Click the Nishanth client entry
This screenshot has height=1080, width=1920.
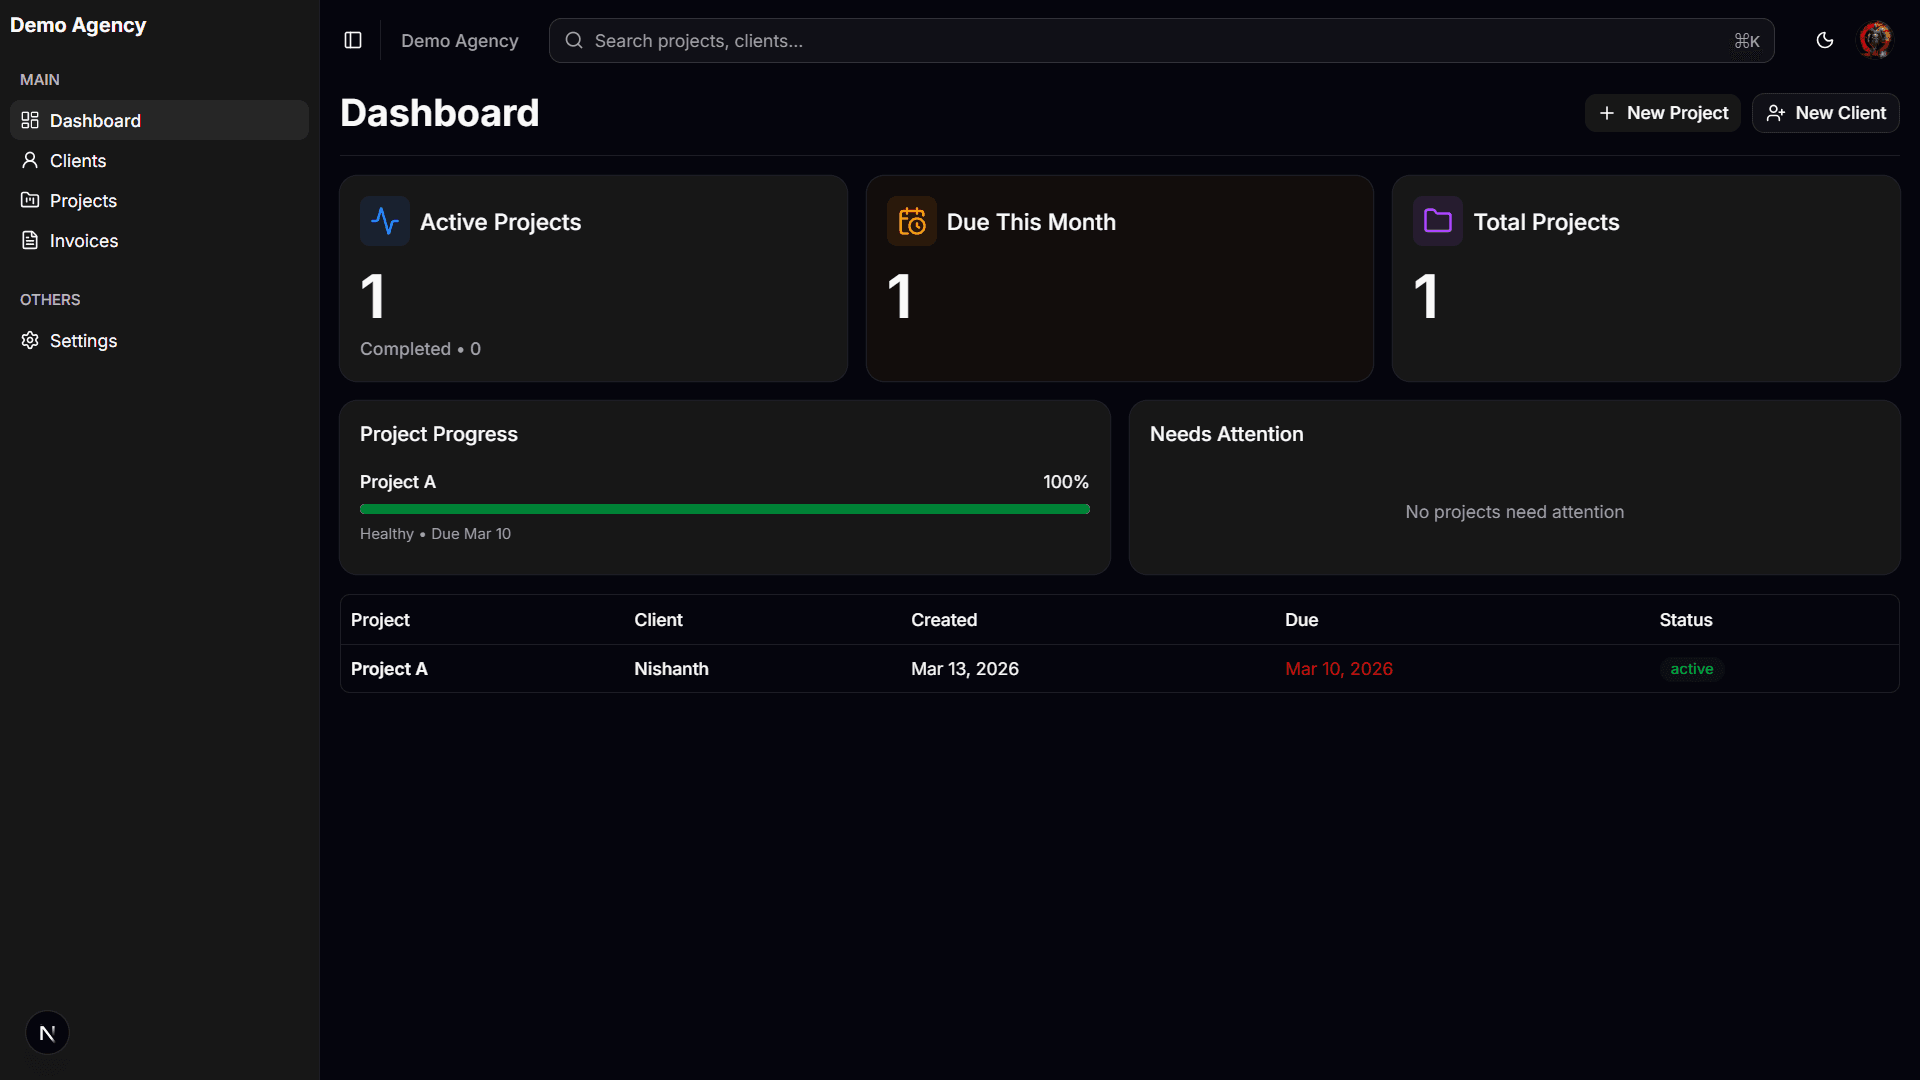click(x=671, y=668)
